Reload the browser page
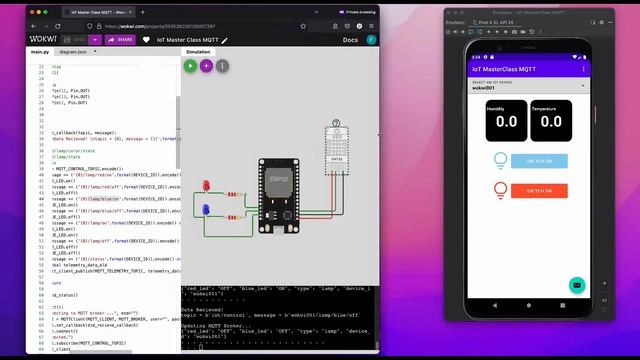The height and width of the screenshot is (360, 640). pos(58,26)
